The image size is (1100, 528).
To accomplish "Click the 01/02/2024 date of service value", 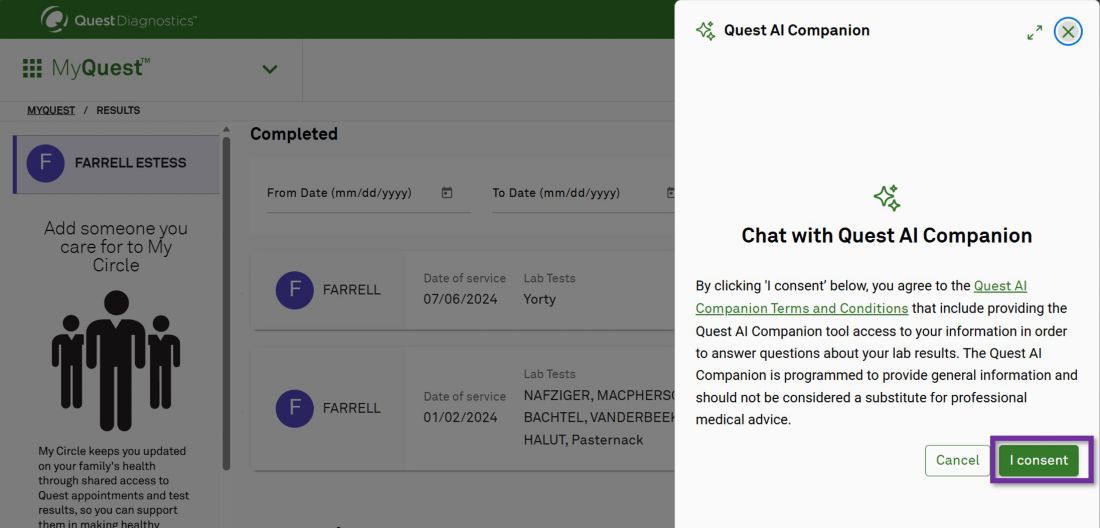I will click(460, 418).
